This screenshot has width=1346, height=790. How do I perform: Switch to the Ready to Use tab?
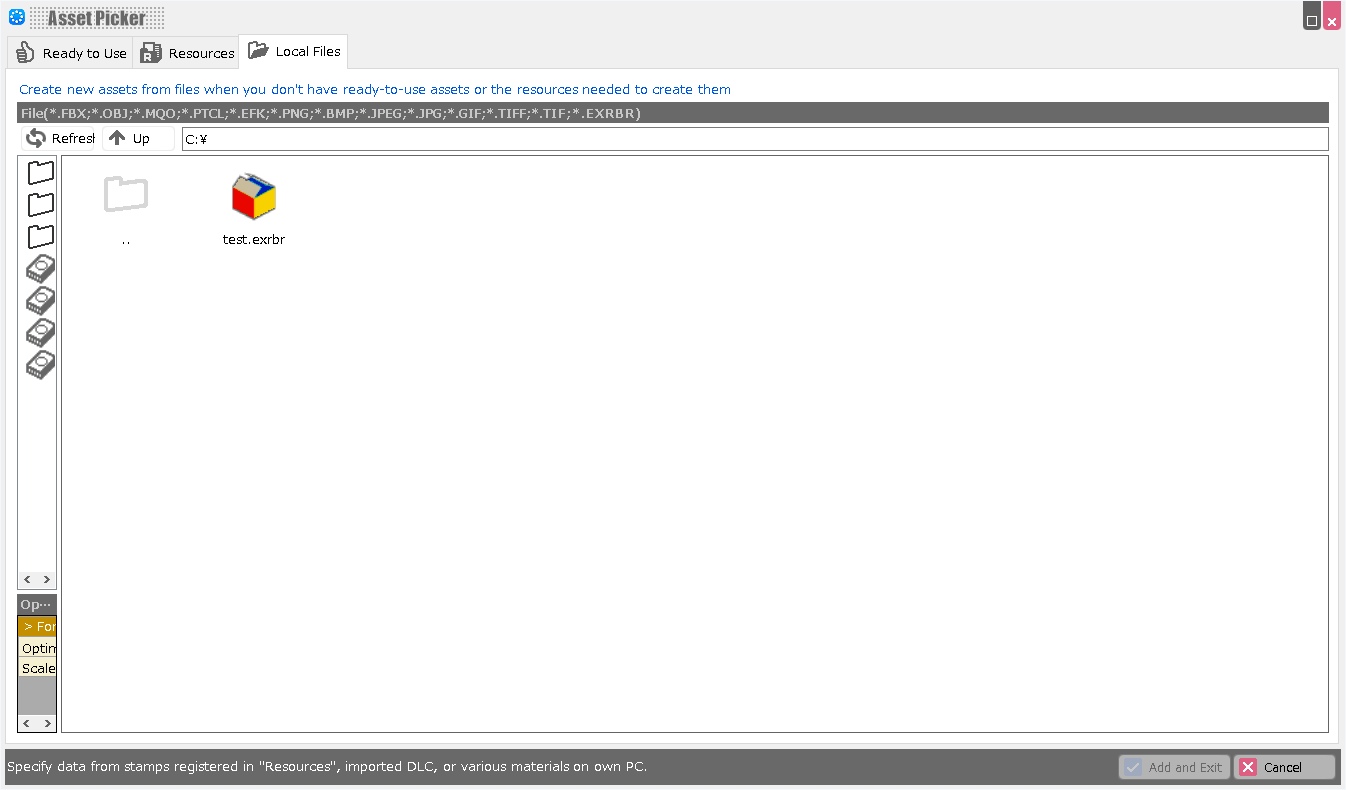click(x=70, y=53)
